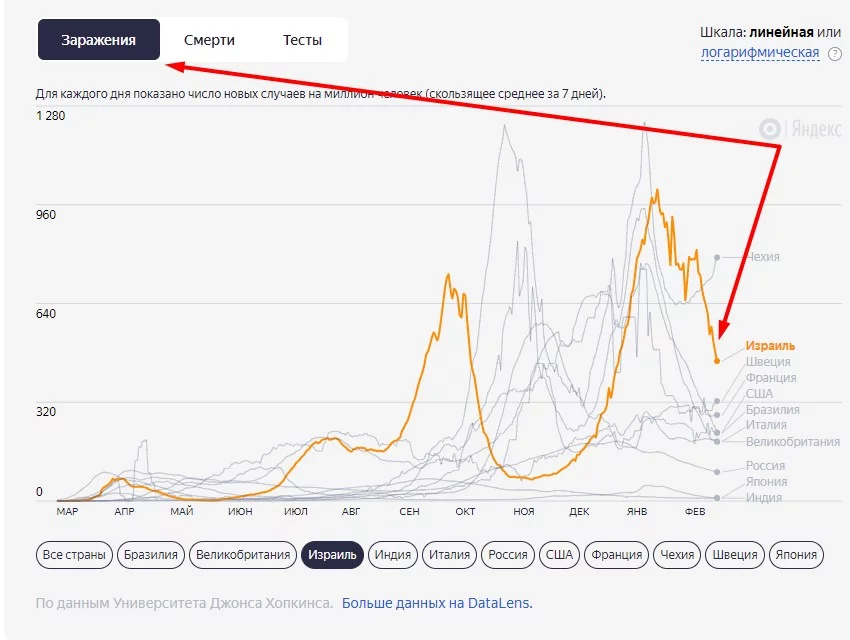This screenshot has width=850, height=640.
Task: Toggle the Швеция country chip
Action: tap(735, 554)
